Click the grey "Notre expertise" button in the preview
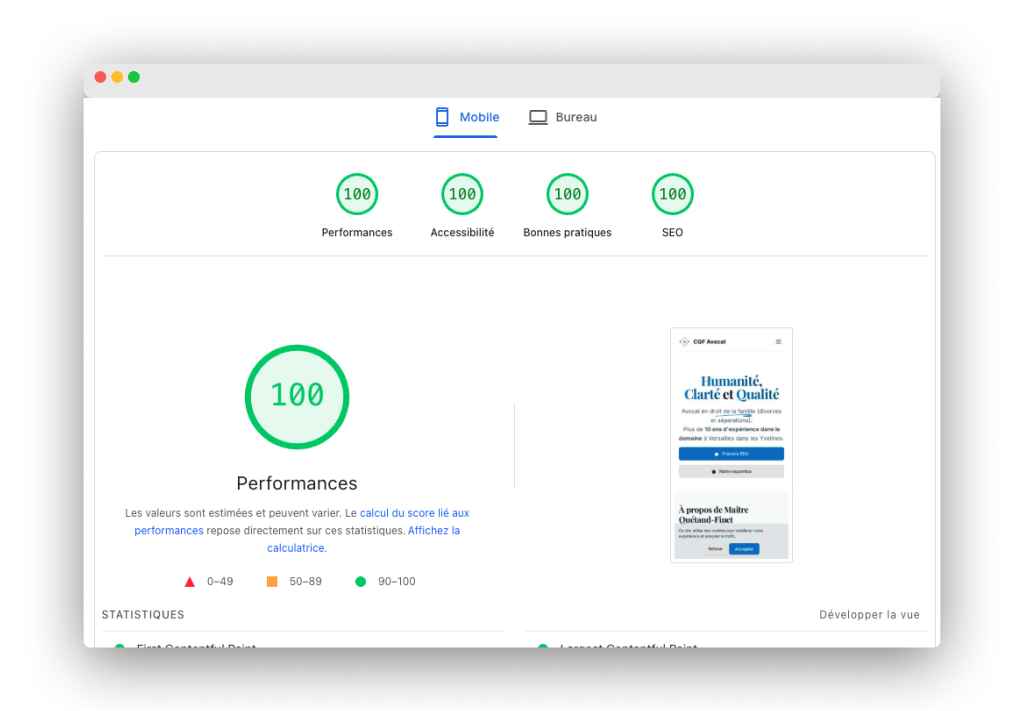 point(731,471)
